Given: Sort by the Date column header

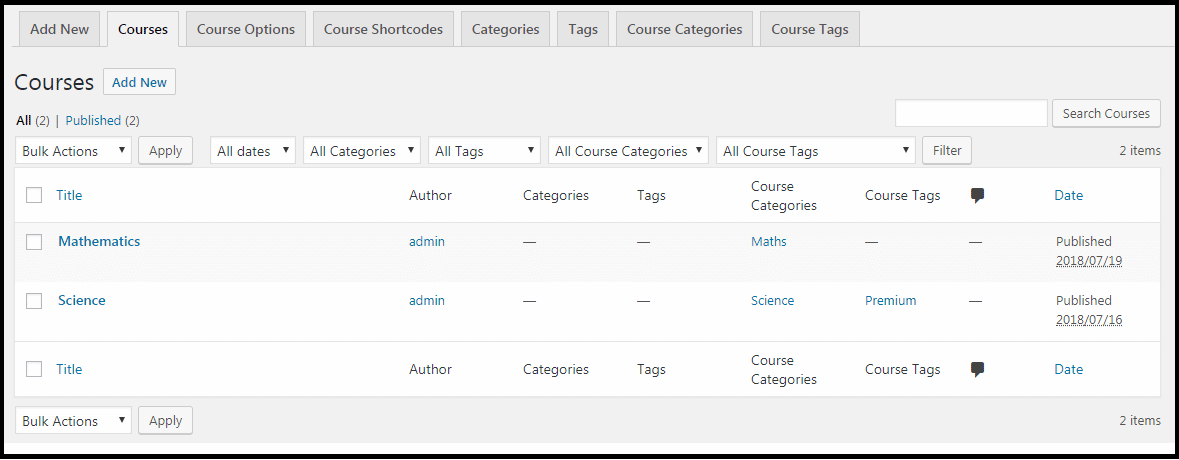Looking at the screenshot, I should (x=1068, y=195).
